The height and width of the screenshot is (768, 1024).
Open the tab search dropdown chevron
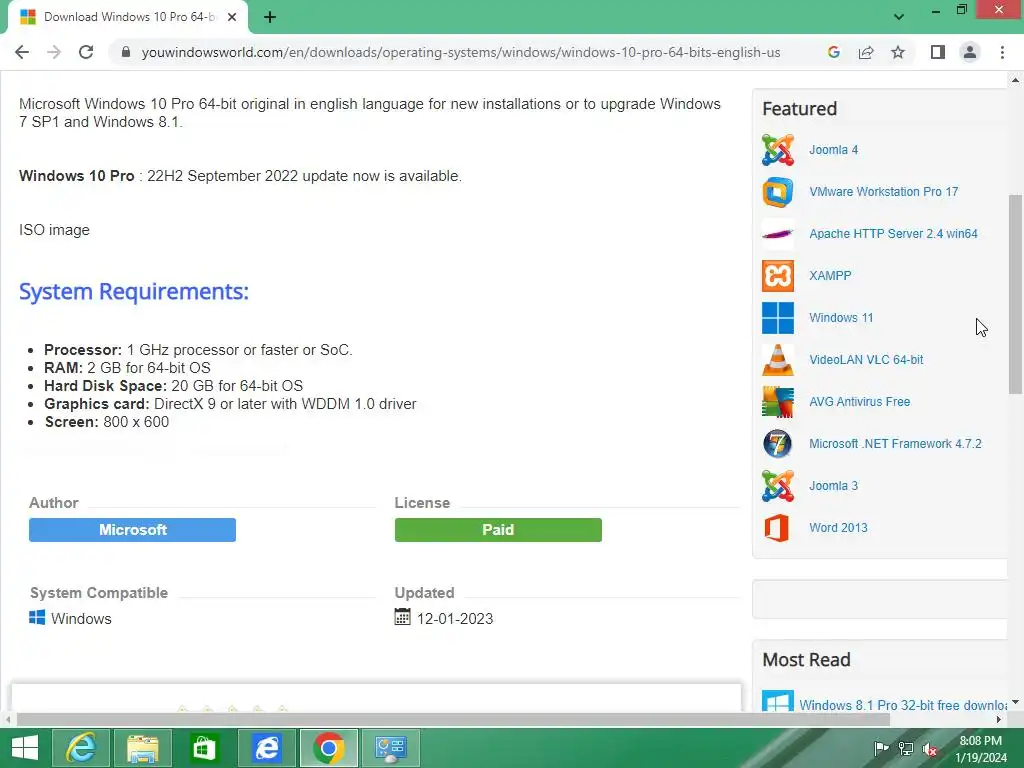899,17
